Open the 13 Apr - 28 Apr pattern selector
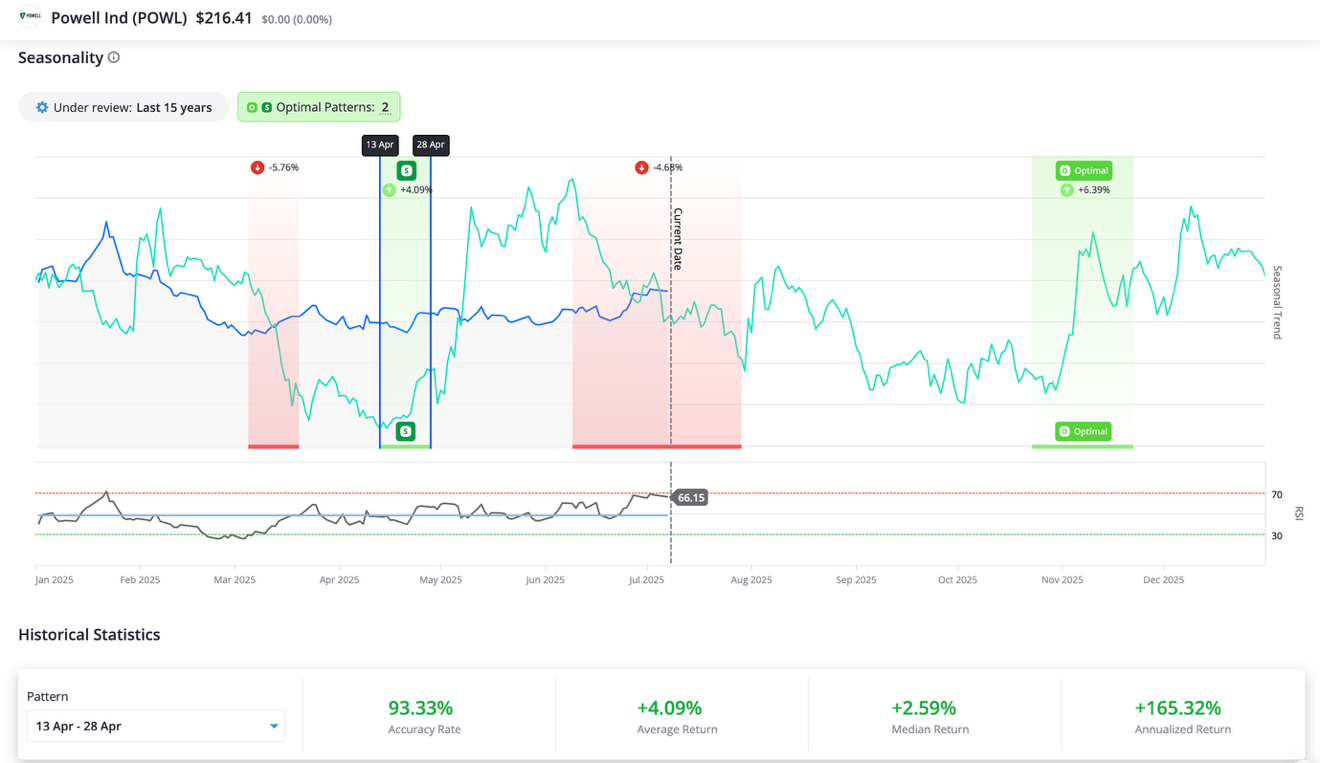1320x763 pixels. pos(155,726)
